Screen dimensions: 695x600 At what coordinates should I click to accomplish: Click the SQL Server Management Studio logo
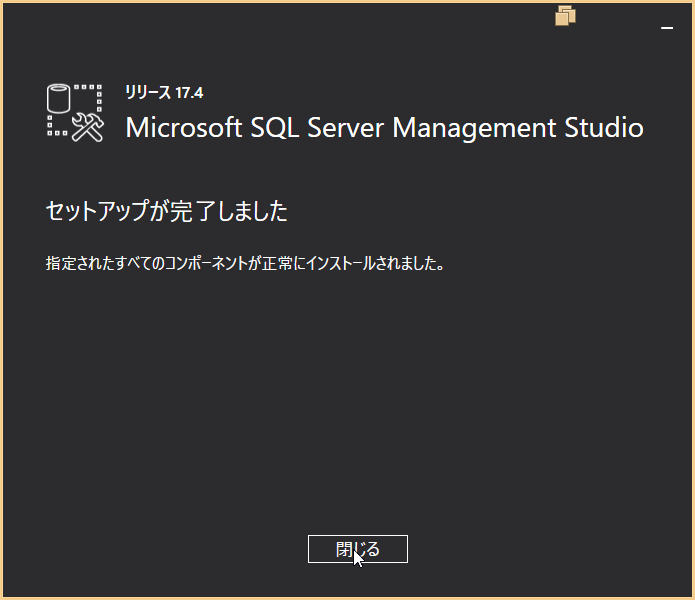point(76,112)
